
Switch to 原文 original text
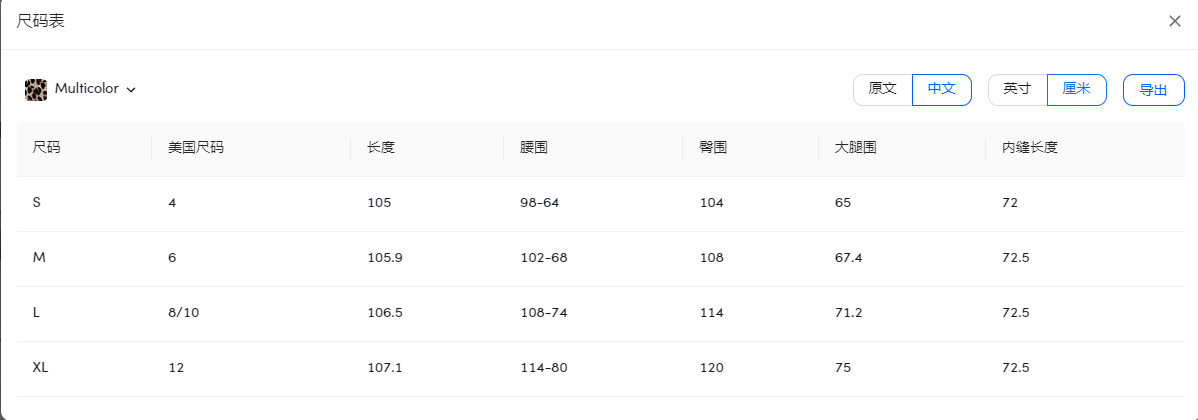[883, 89]
